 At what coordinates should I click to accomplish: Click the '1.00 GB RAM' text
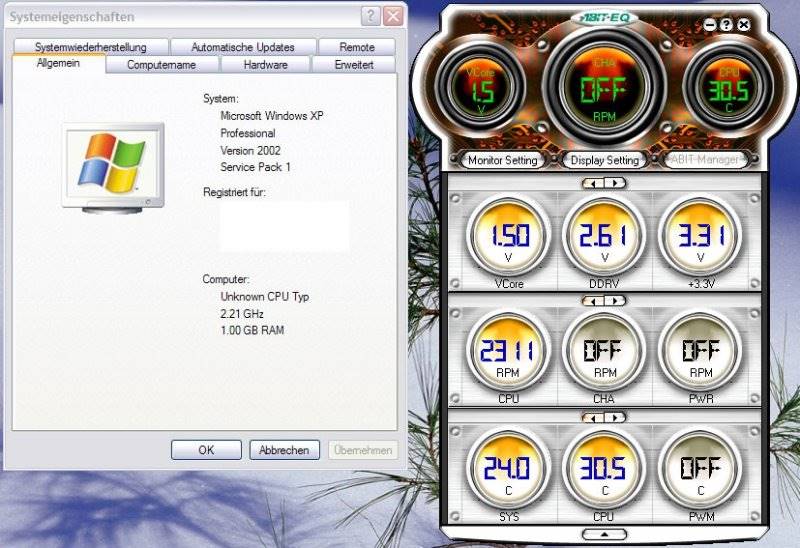click(252, 330)
